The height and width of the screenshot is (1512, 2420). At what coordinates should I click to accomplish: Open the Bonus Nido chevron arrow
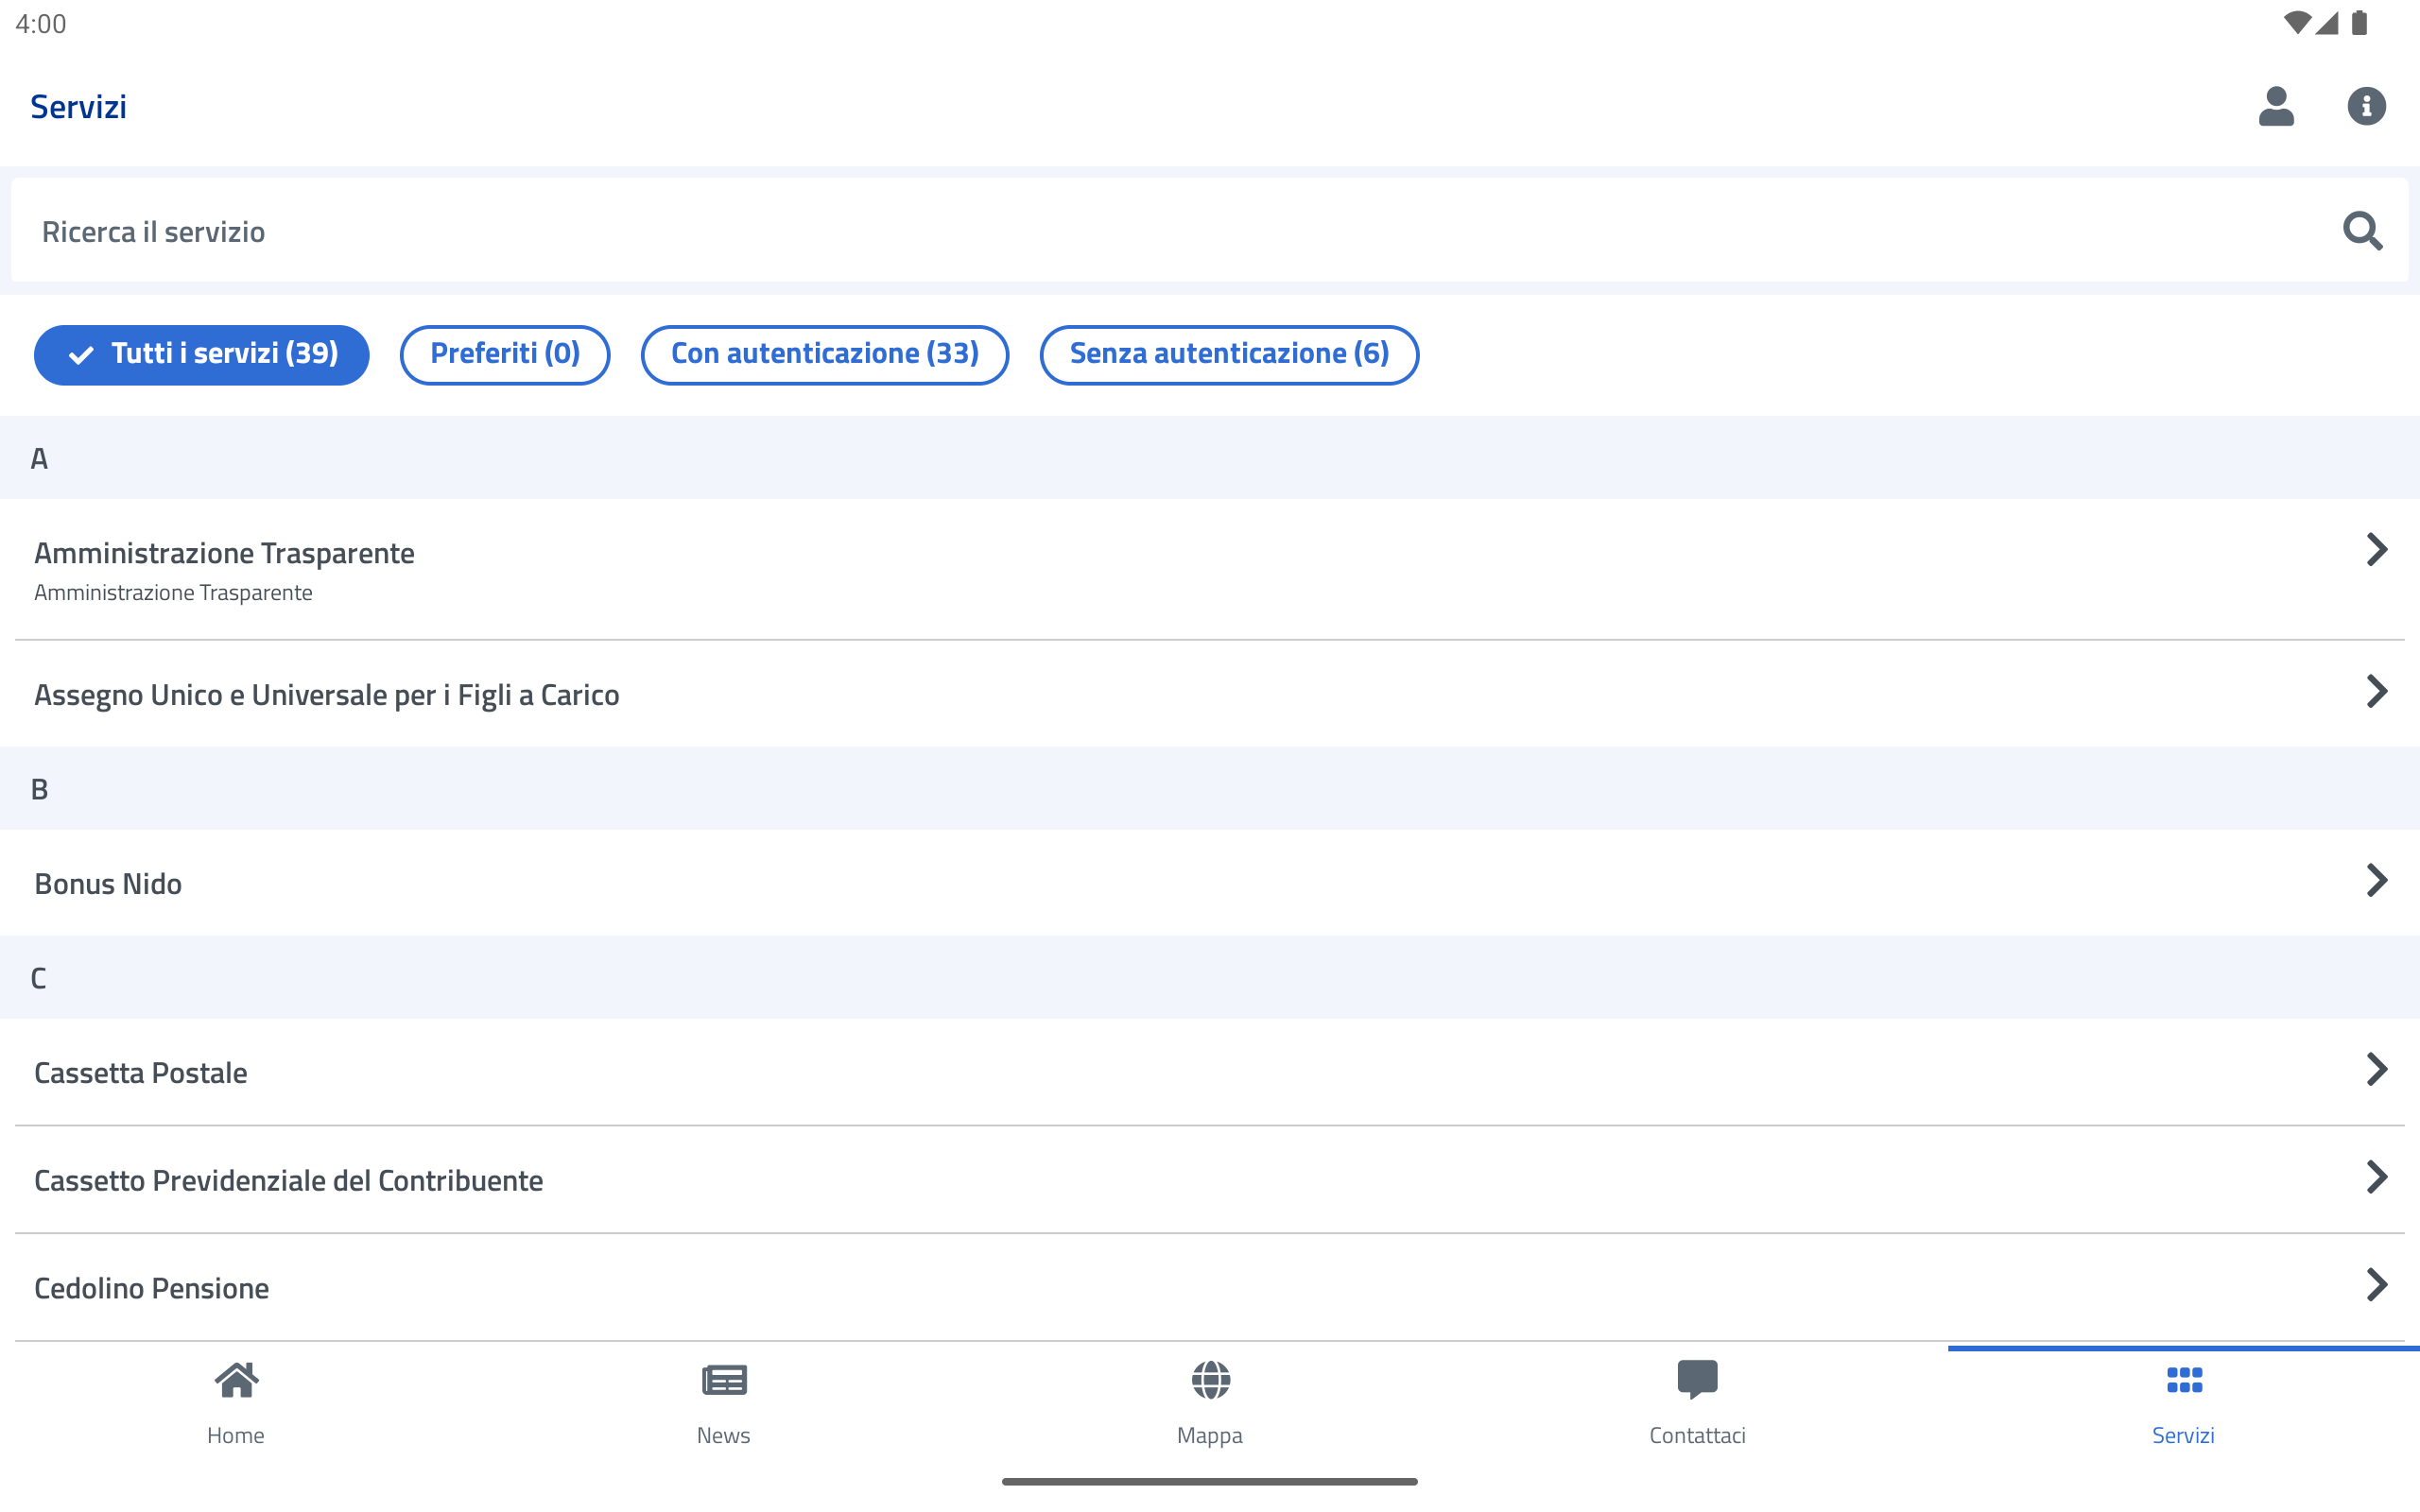pyautogui.click(x=2376, y=881)
